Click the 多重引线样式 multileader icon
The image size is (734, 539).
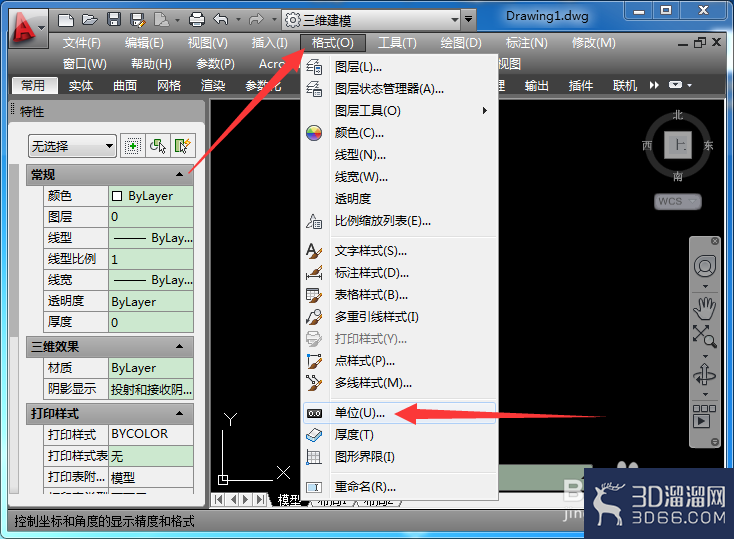(314, 317)
